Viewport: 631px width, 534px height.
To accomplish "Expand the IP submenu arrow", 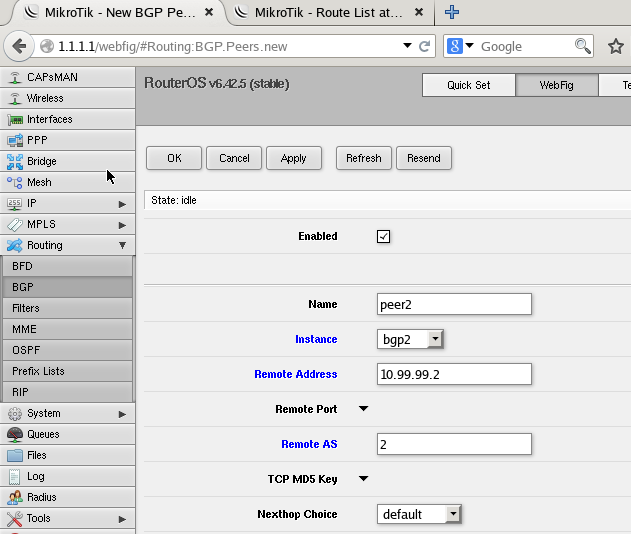I will coord(122,204).
